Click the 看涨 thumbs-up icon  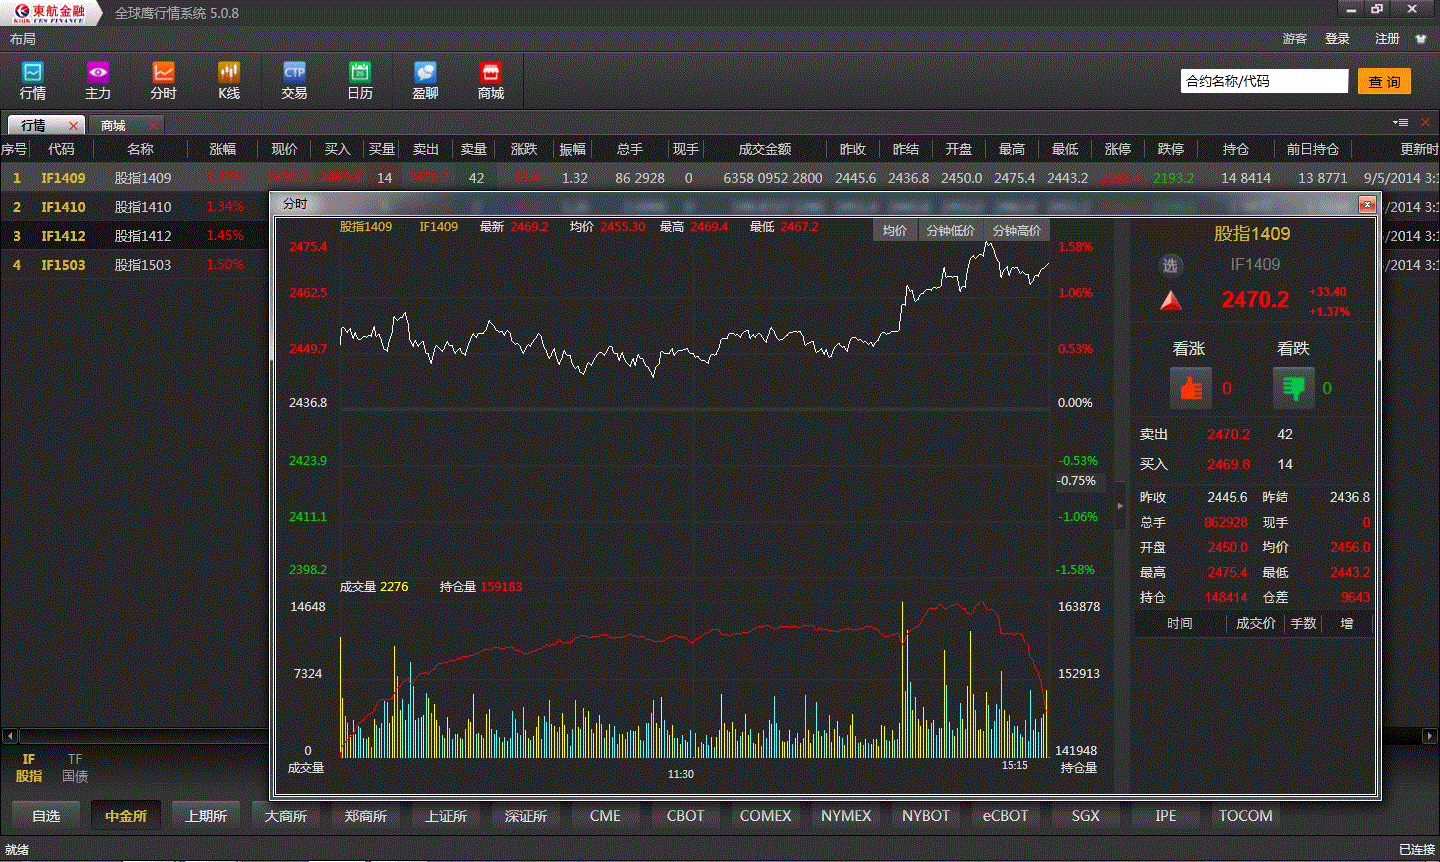point(1191,388)
